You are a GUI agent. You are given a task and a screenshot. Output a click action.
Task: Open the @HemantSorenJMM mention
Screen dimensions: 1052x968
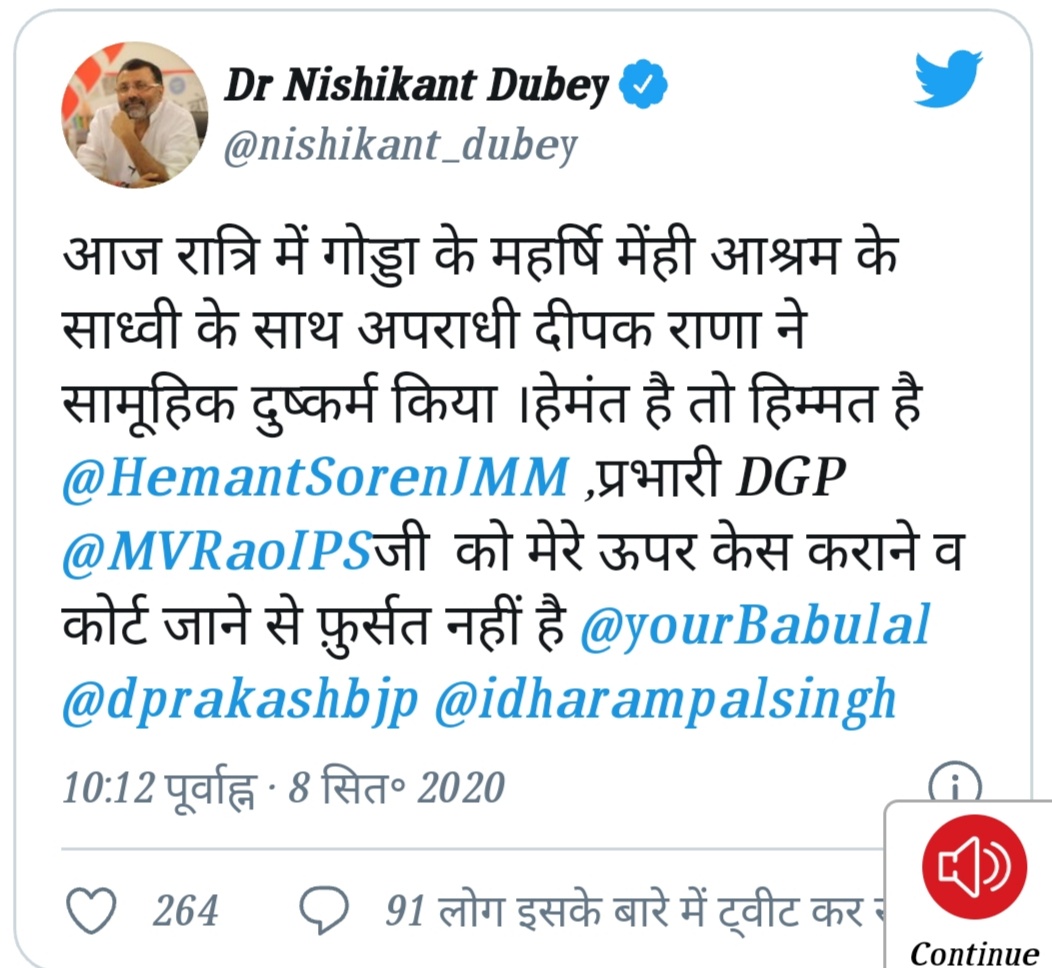click(315, 478)
